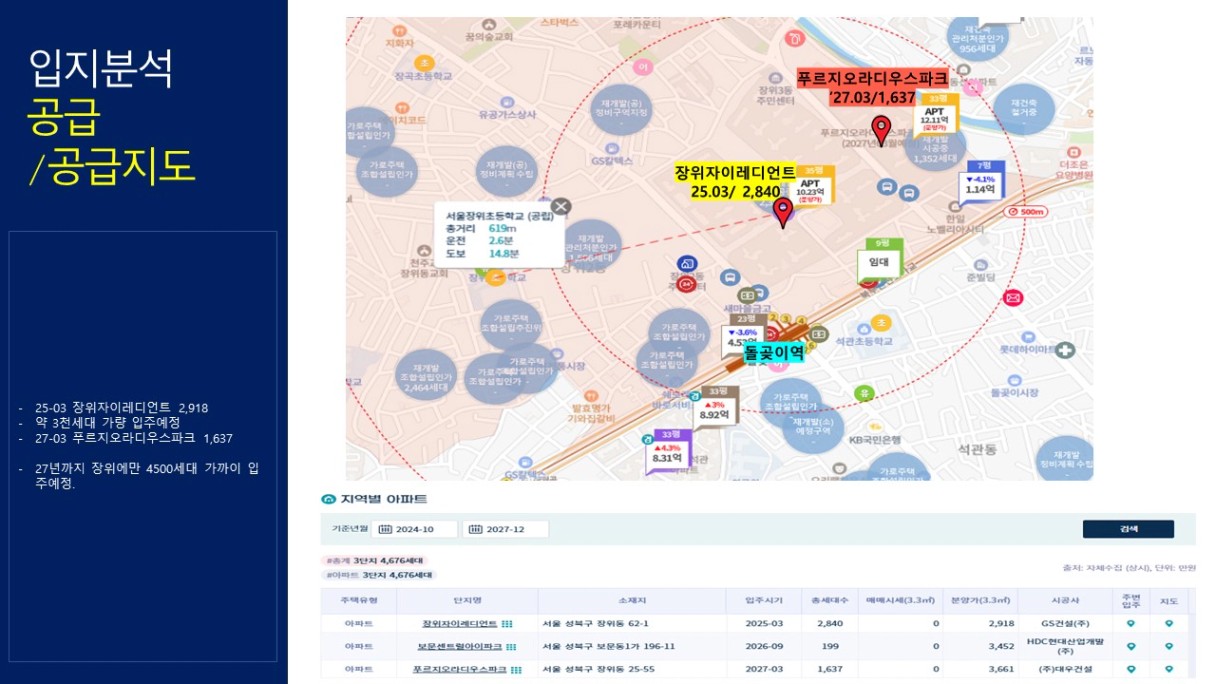Click the 공급 /공급지도 yellow subtitle
The height and width of the screenshot is (684, 1216).
[x=111, y=141]
